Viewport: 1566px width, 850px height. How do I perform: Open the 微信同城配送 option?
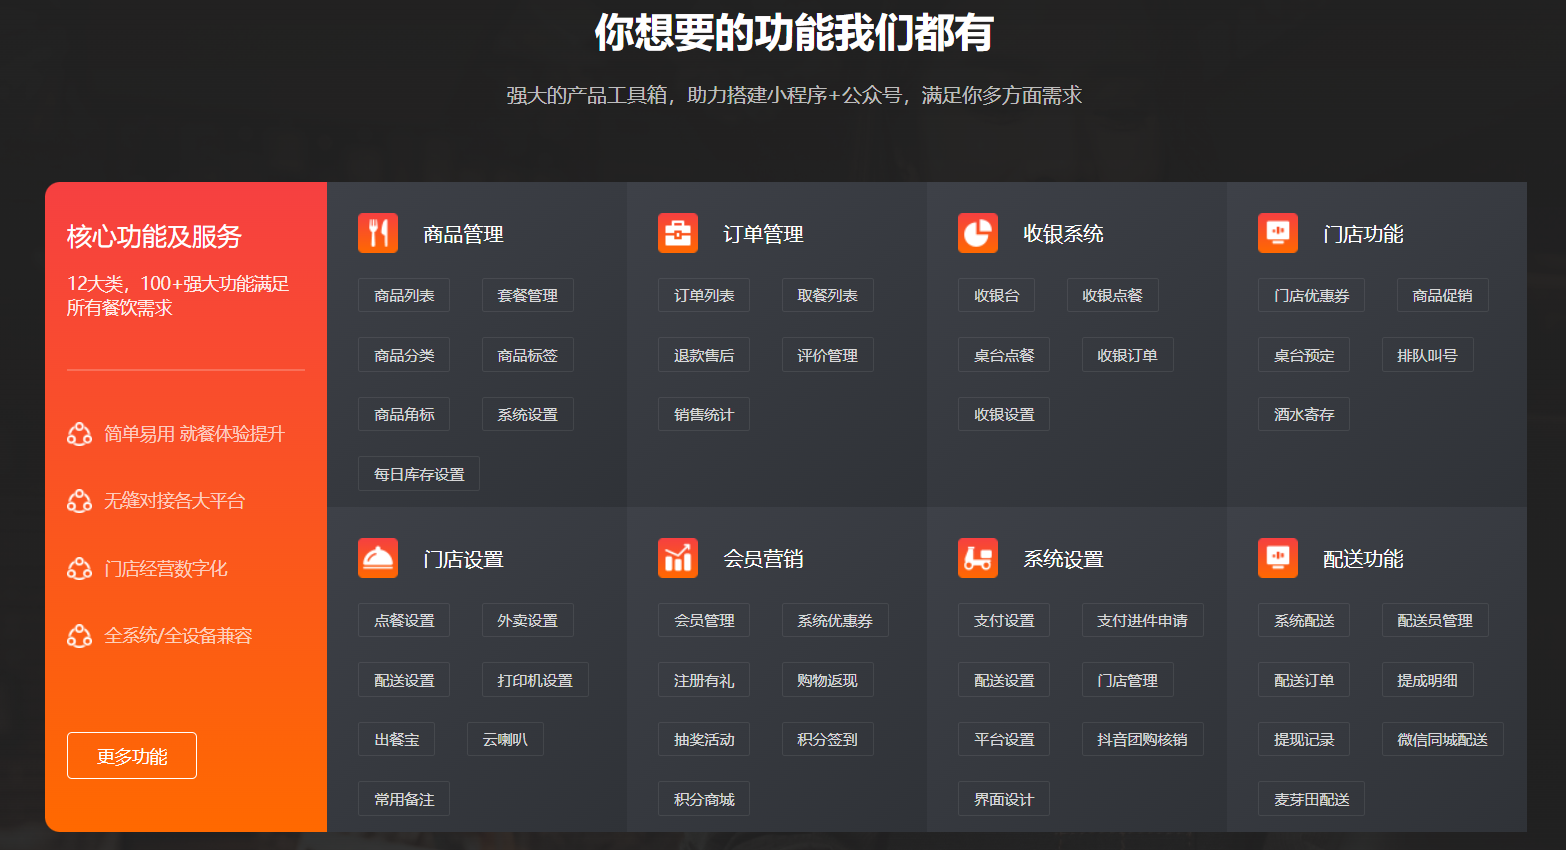[1442, 739]
